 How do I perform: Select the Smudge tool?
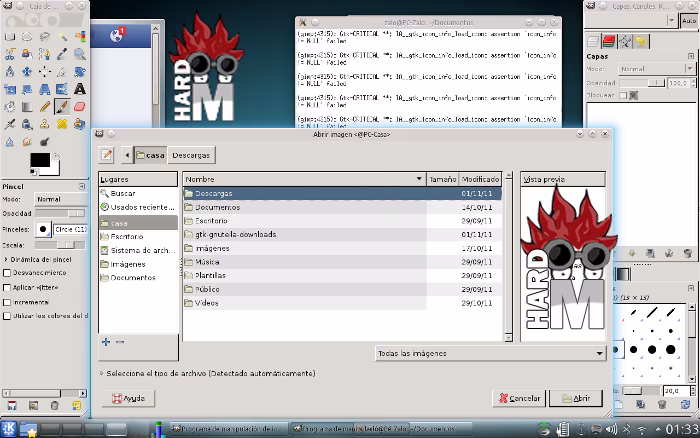[27, 142]
